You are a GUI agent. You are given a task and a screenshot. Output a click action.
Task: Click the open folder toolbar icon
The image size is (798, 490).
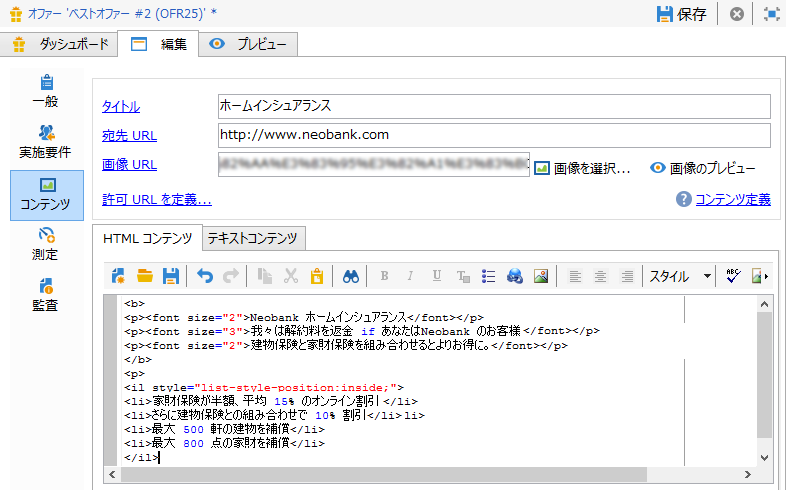point(145,276)
